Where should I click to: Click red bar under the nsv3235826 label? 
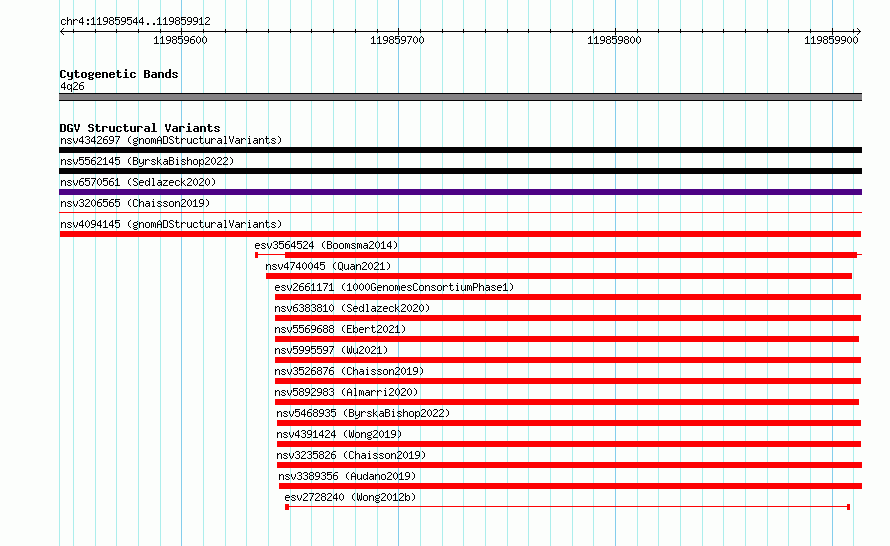569,465
